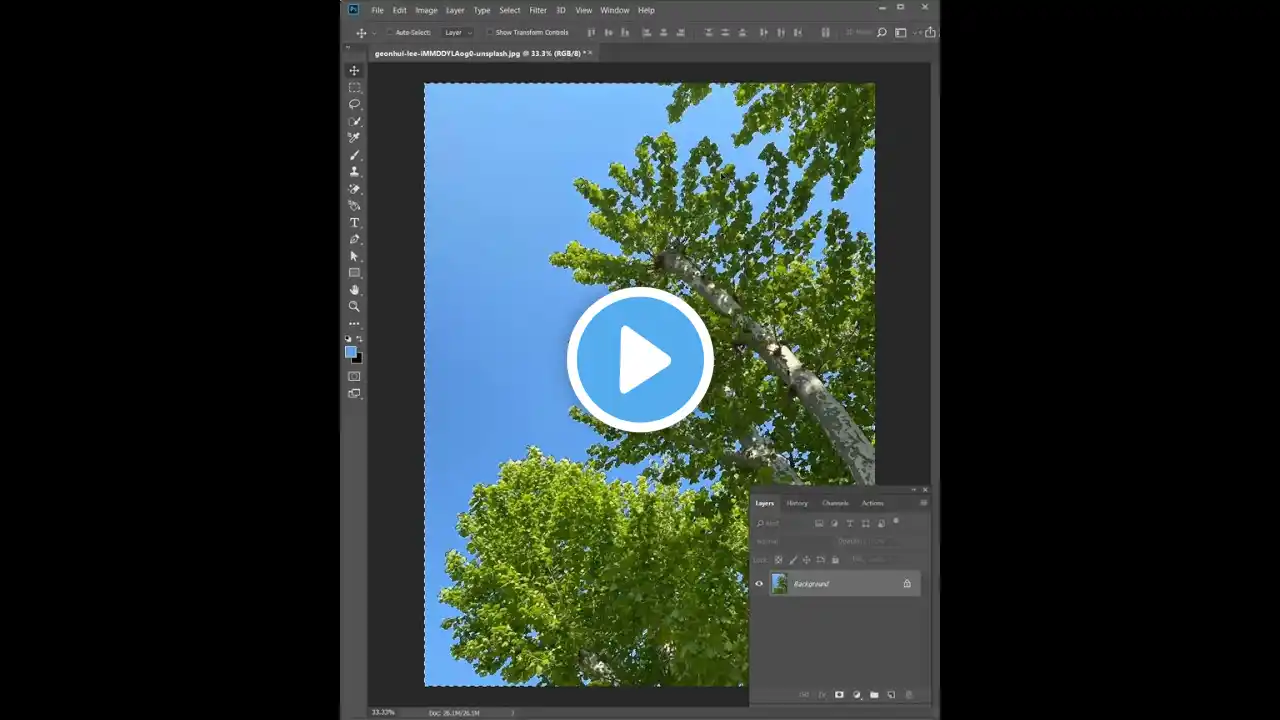Screen dimensions: 1280x720
Task: Close the geonhui-lee document tab
Action: point(590,53)
